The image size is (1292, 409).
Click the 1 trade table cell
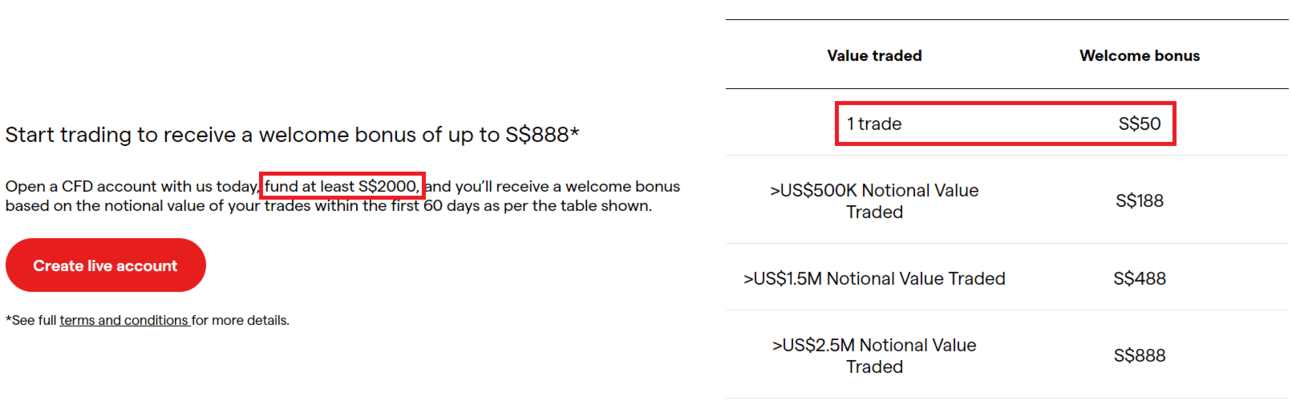tap(874, 124)
